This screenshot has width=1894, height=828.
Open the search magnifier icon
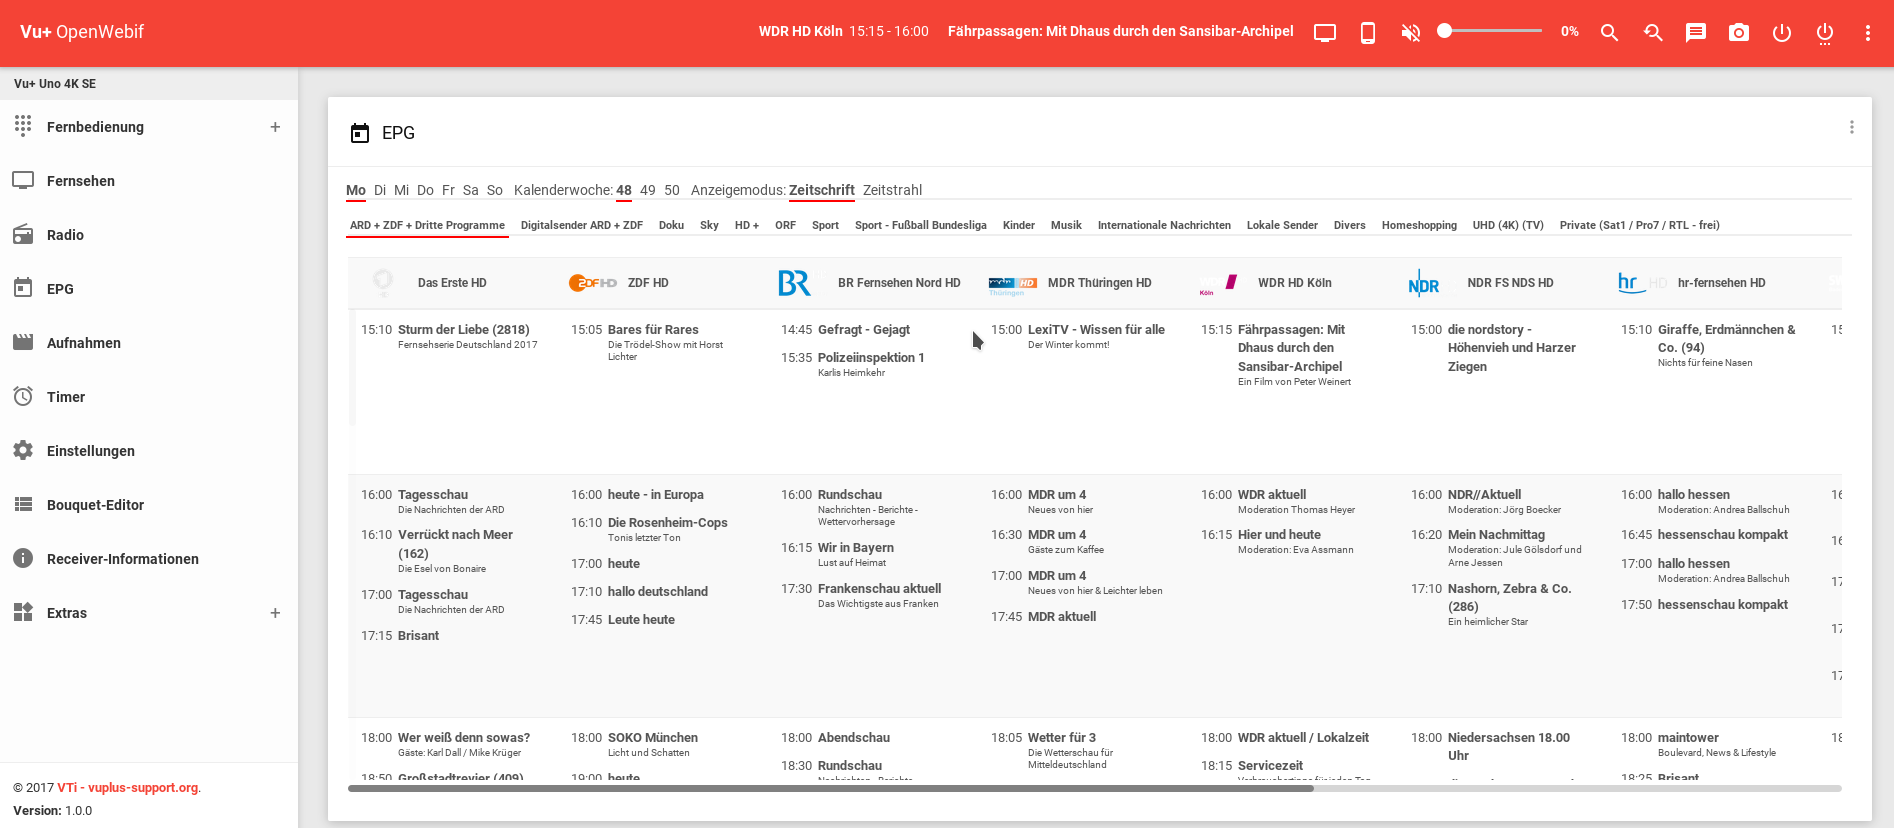pyautogui.click(x=1609, y=33)
